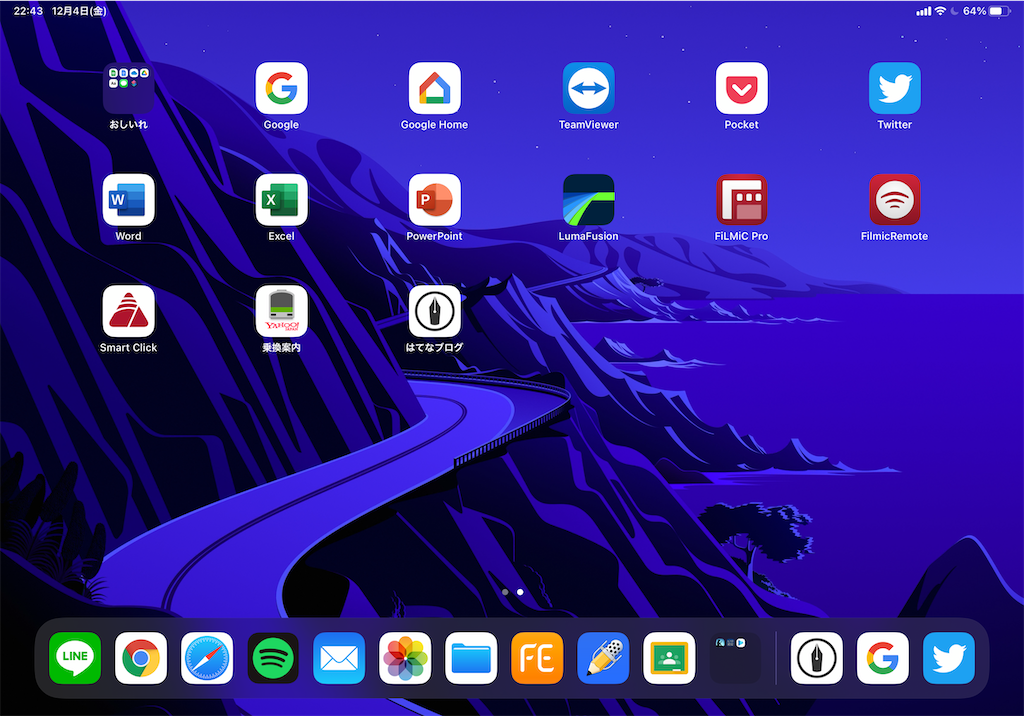The width and height of the screenshot is (1024, 716).
Task: Open Photos app in dock
Action: click(405, 658)
